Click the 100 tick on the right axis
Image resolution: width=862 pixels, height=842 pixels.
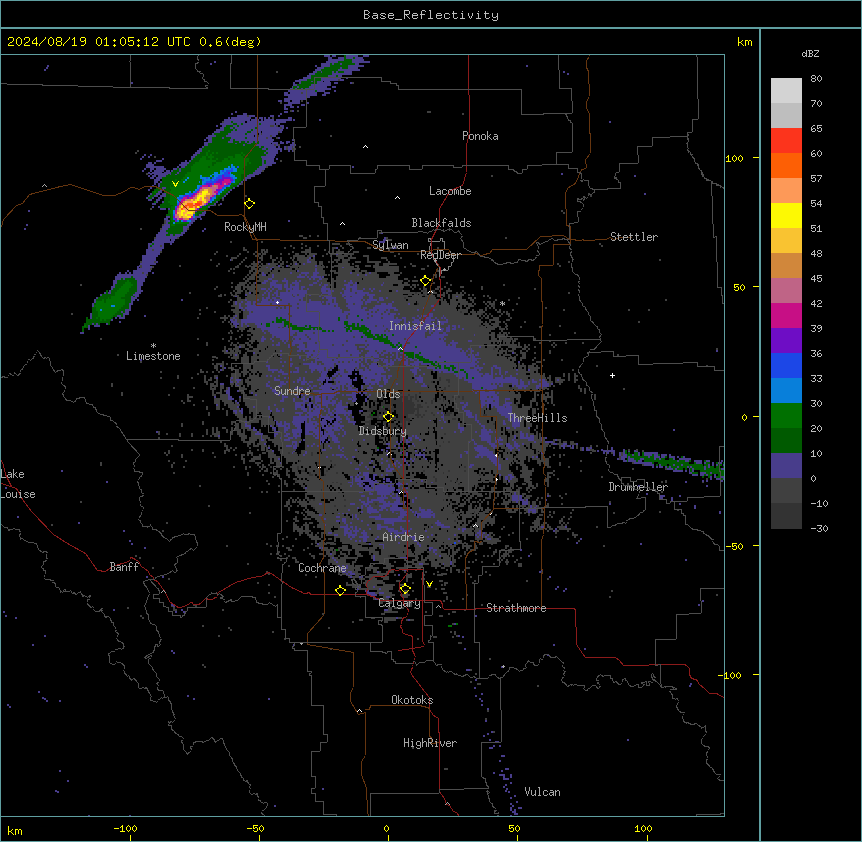pos(734,158)
